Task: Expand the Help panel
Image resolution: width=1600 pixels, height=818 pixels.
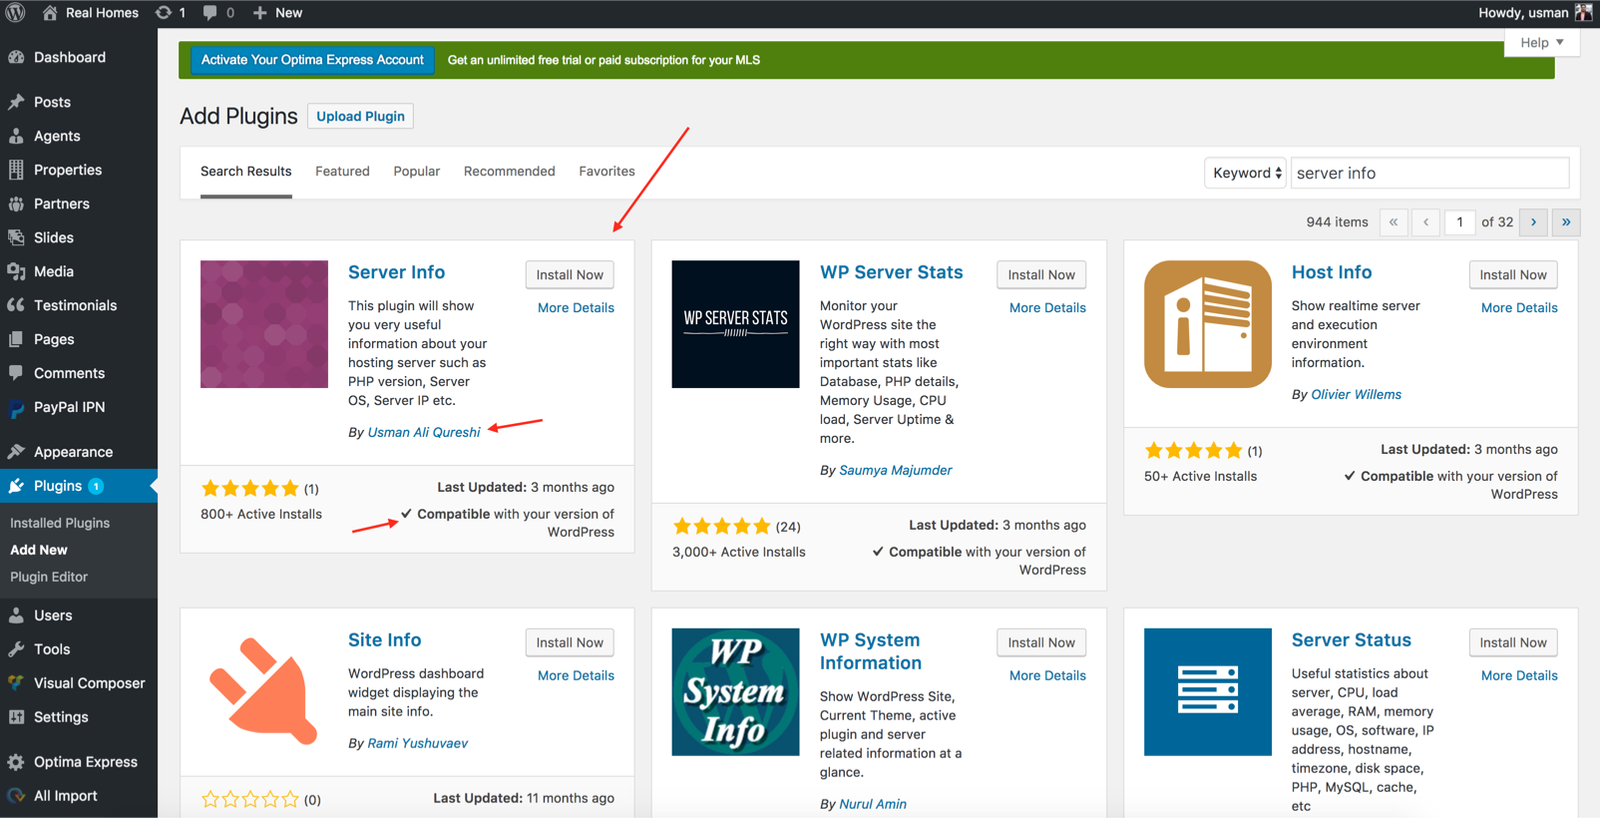Action: click(x=1542, y=43)
